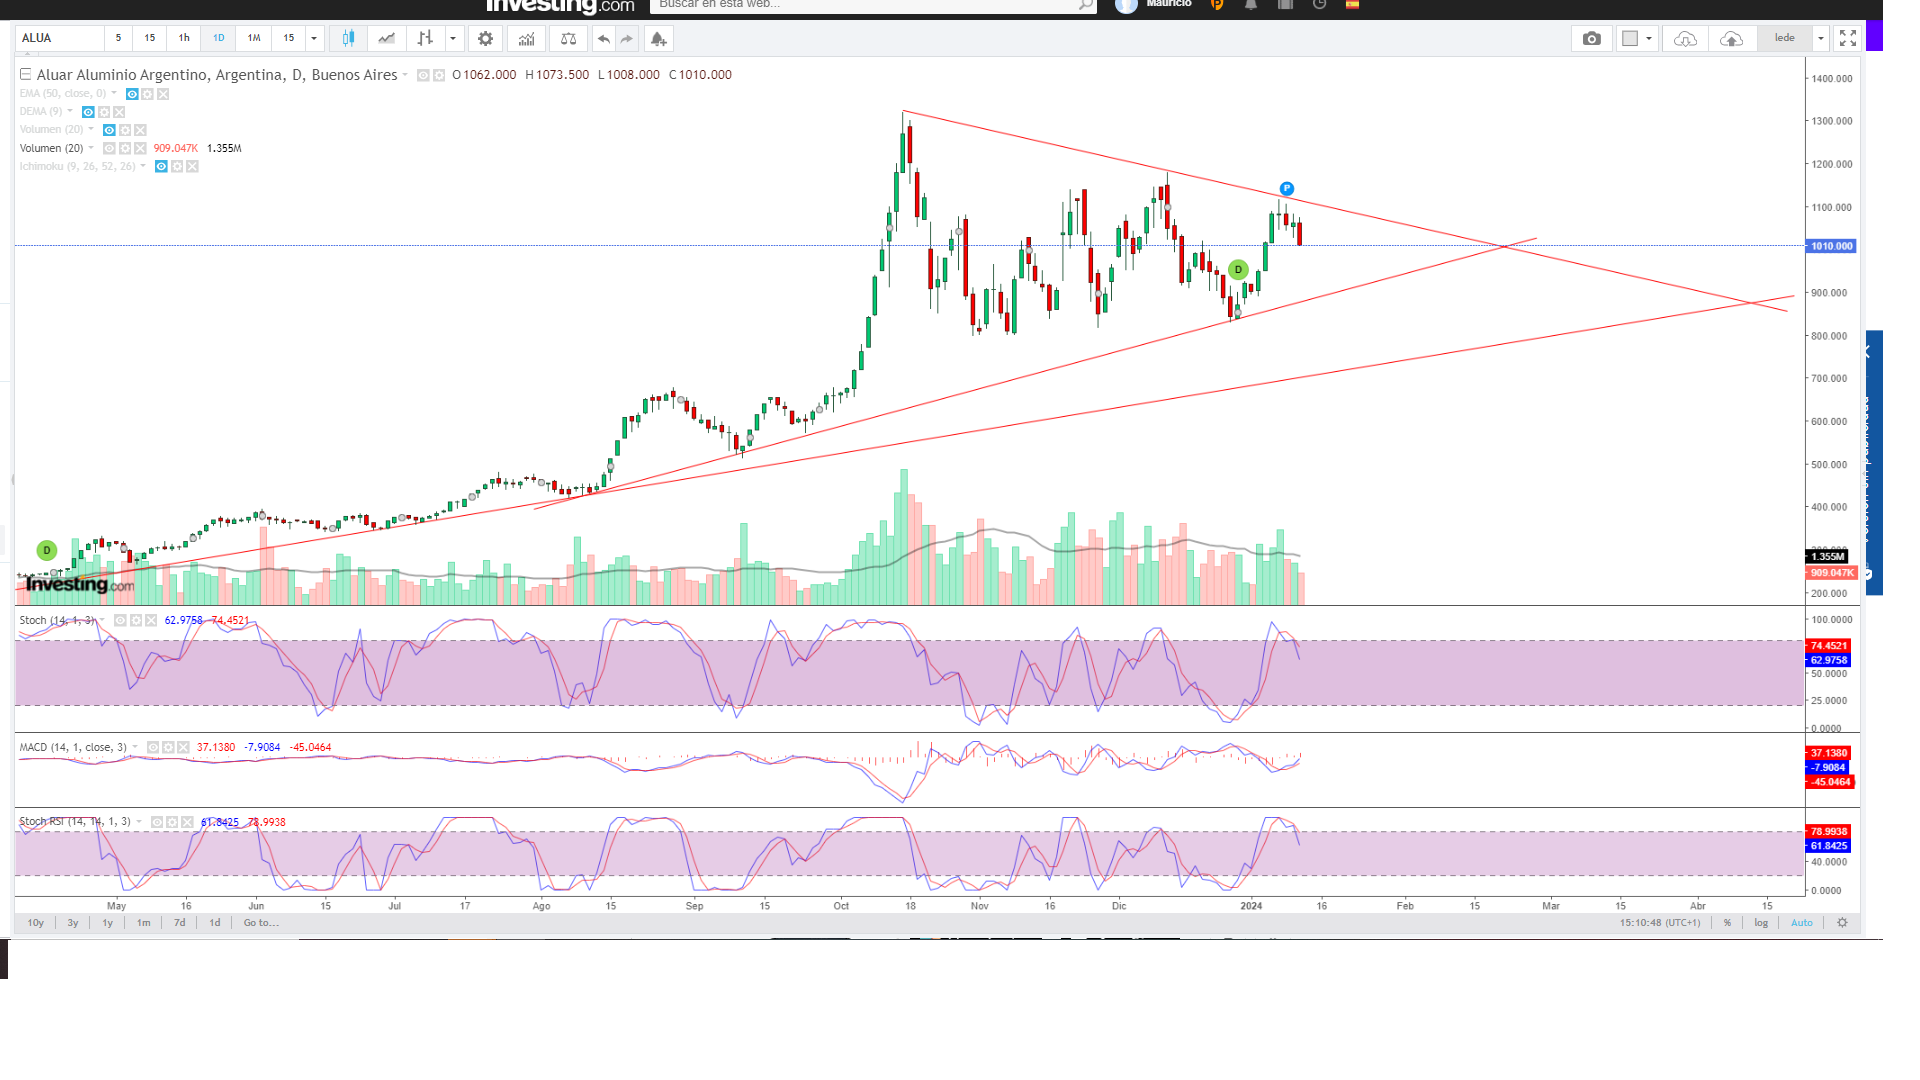The width and height of the screenshot is (1920, 1080).
Task: Remove the MACD indicator with X
Action: click(183, 748)
